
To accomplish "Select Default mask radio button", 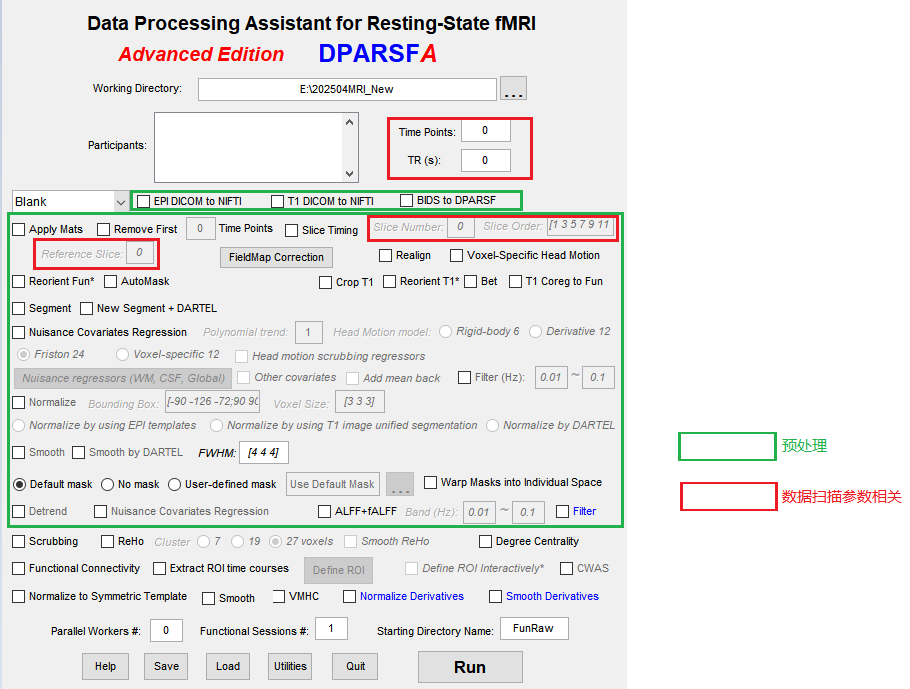I will (x=20, y=485).
